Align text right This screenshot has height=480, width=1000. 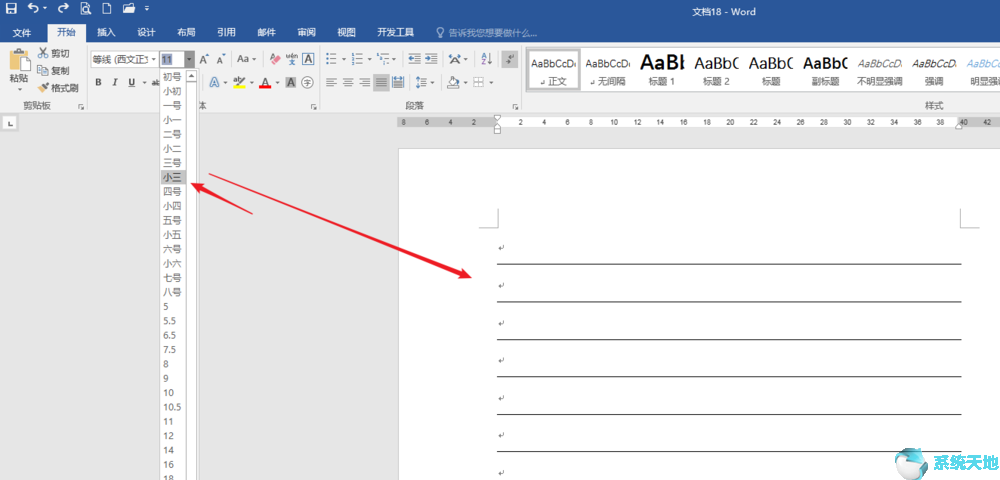click(364, 82)
